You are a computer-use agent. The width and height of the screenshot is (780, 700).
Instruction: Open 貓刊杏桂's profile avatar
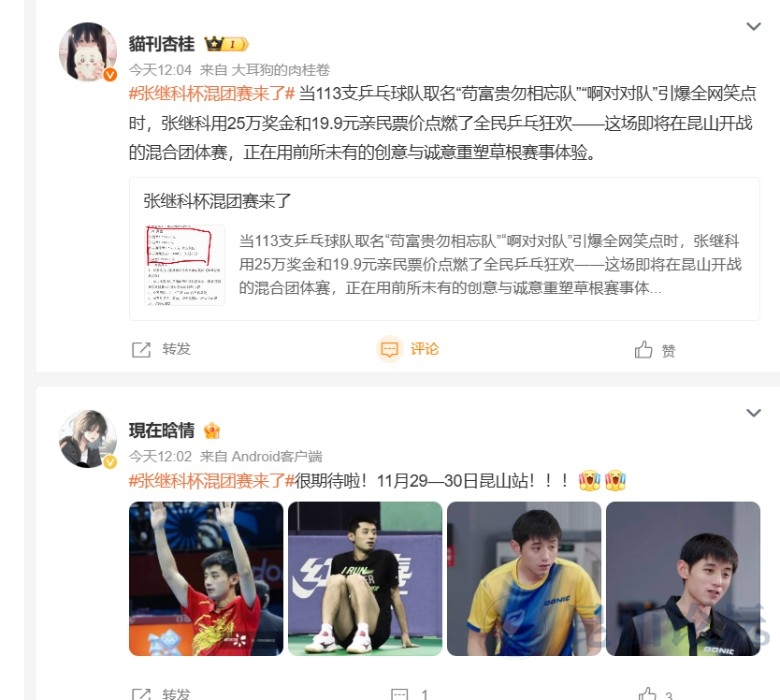pos(88,51)
